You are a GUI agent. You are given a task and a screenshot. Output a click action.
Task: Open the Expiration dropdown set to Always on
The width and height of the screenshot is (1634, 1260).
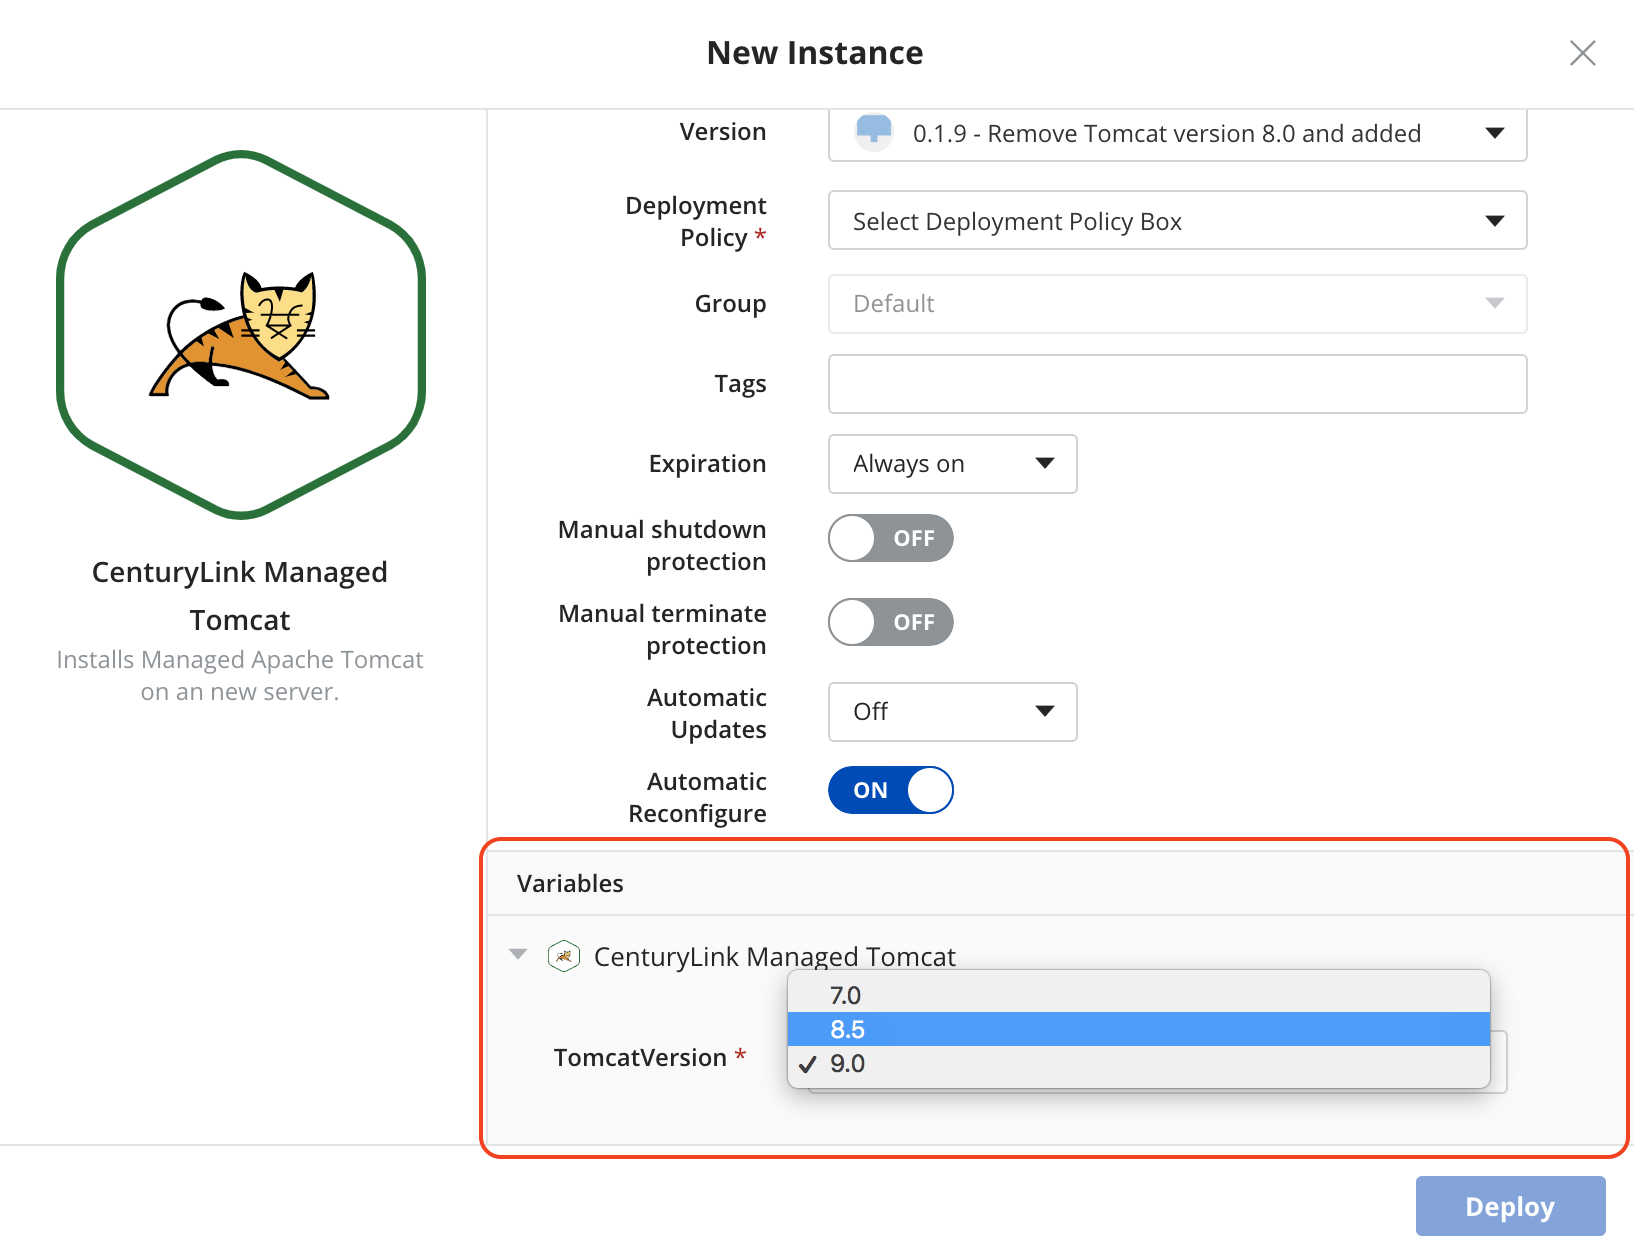pyautogui.click(x=952, y=464)
